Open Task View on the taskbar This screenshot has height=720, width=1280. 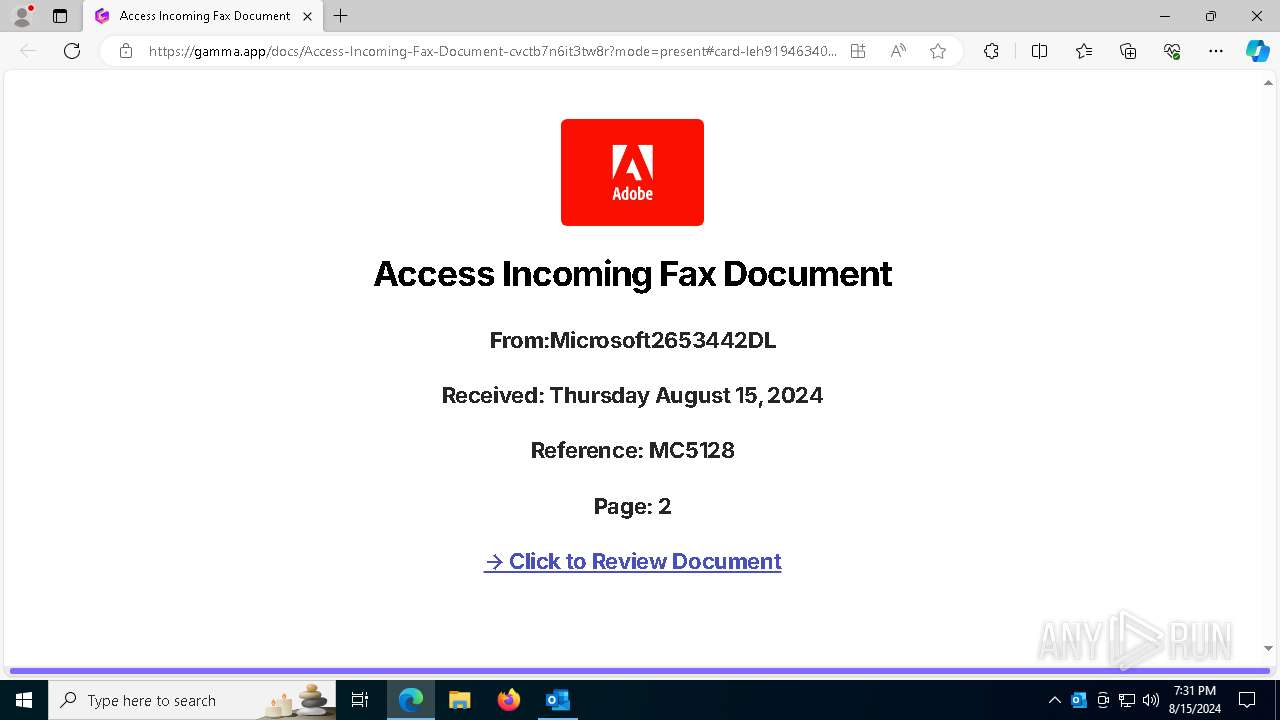pyautogui.click(x=361, y=700)
